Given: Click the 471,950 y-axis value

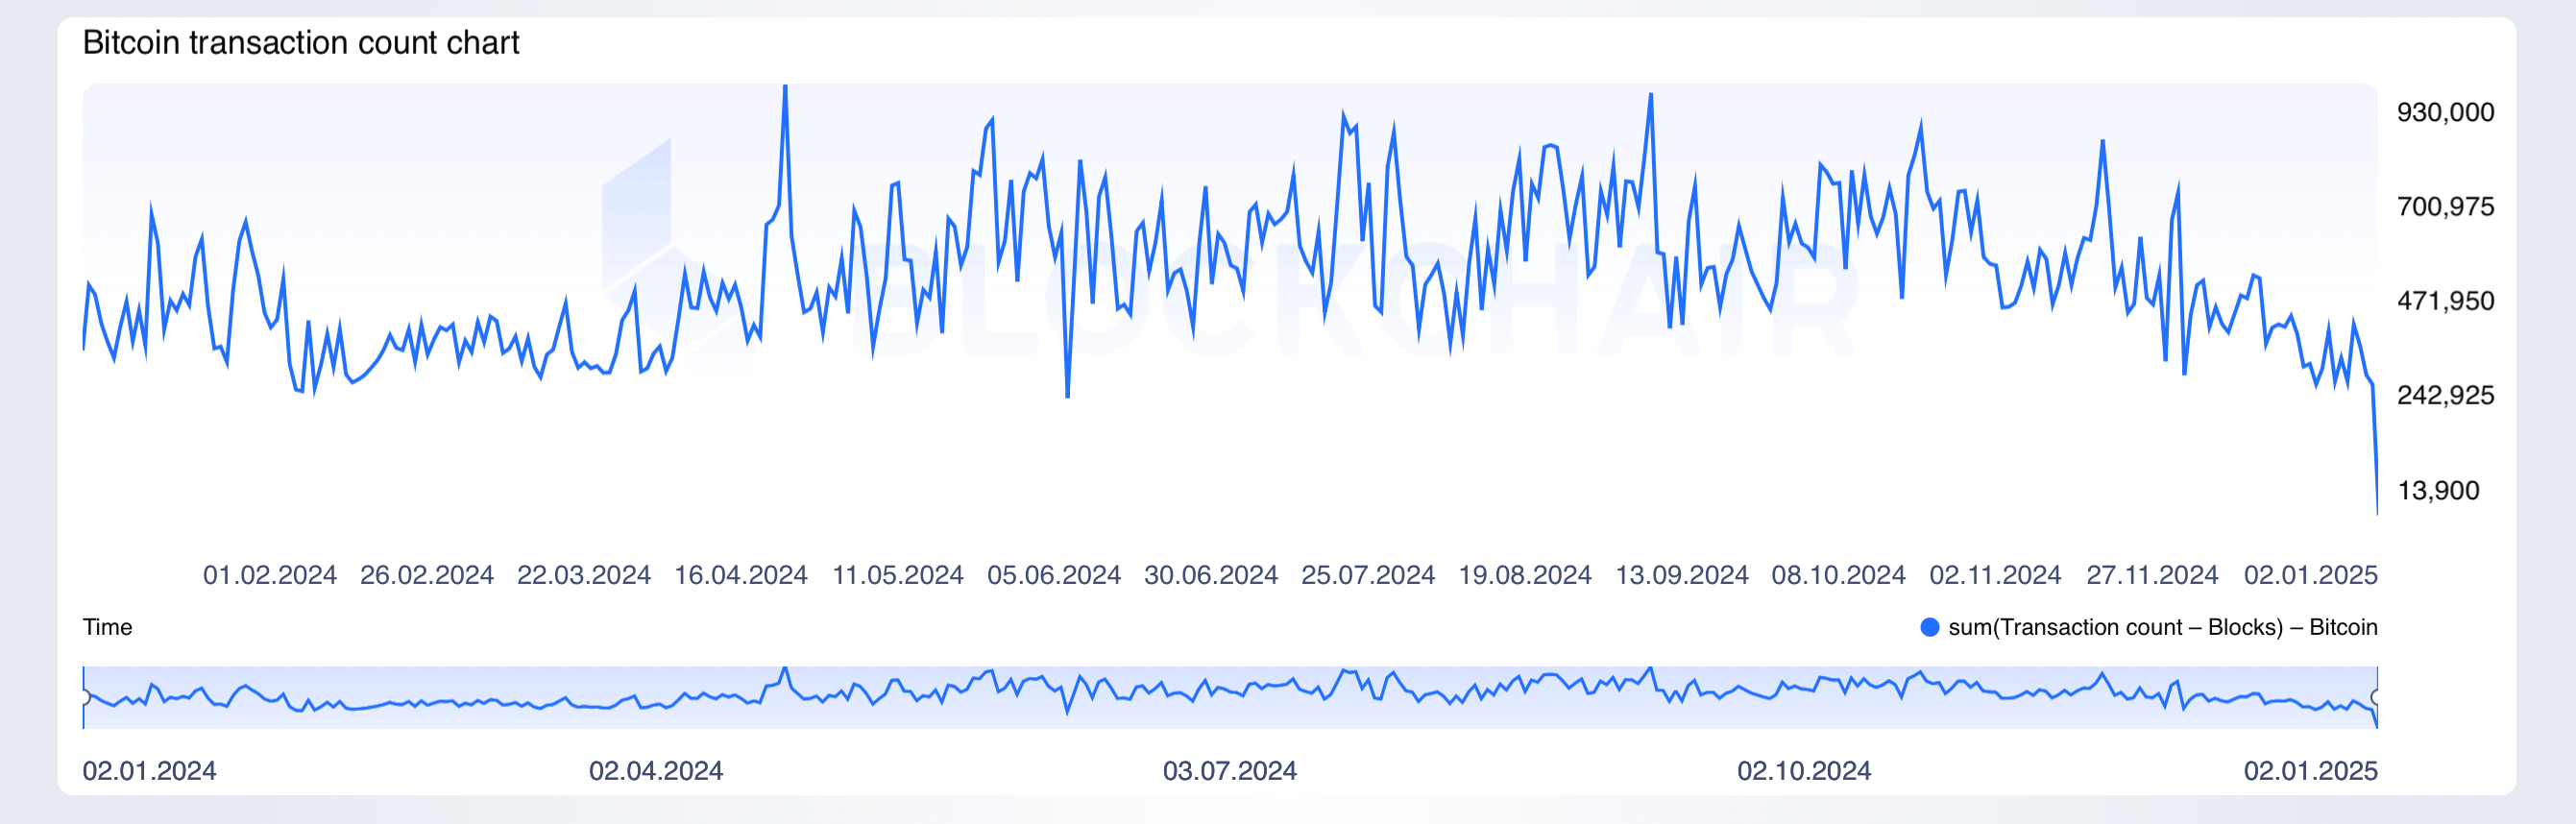Looking at the screenshot, I should tap(2445, 301).
